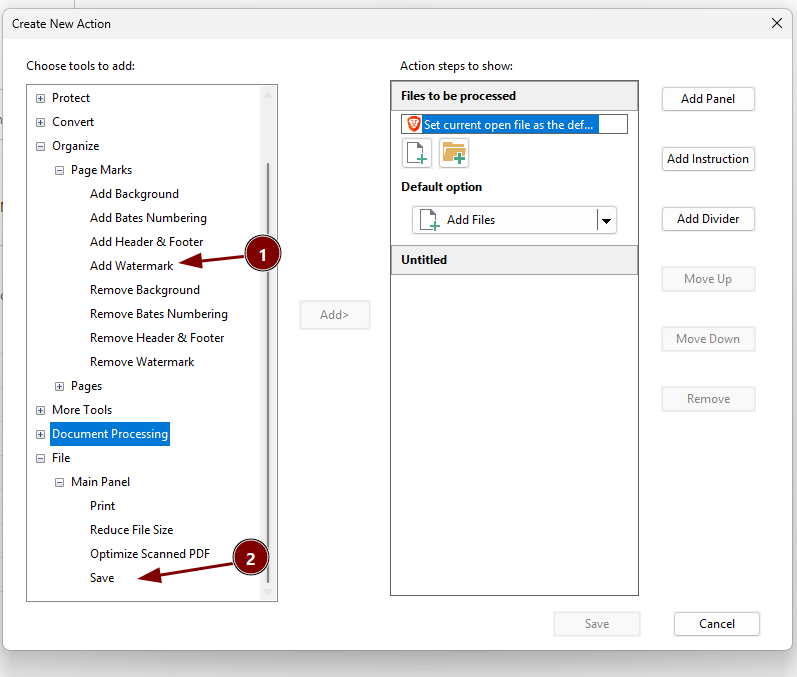This screenshot has width=797, height=677.
Task: Select the Document Processing label
Action: [x=110, y=434]
